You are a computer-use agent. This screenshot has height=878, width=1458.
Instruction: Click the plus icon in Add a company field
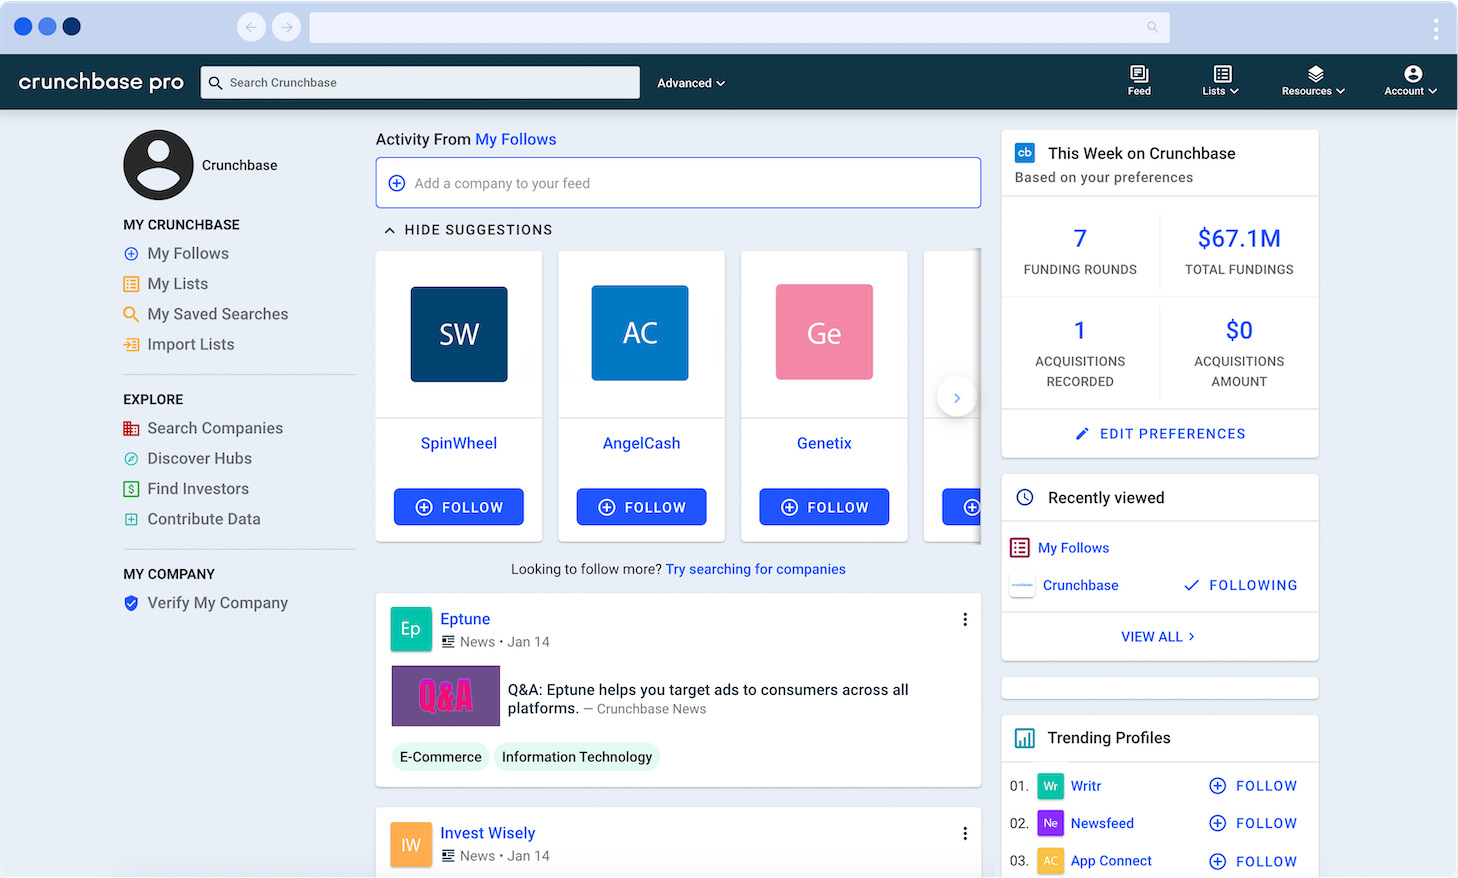[397, 183]
